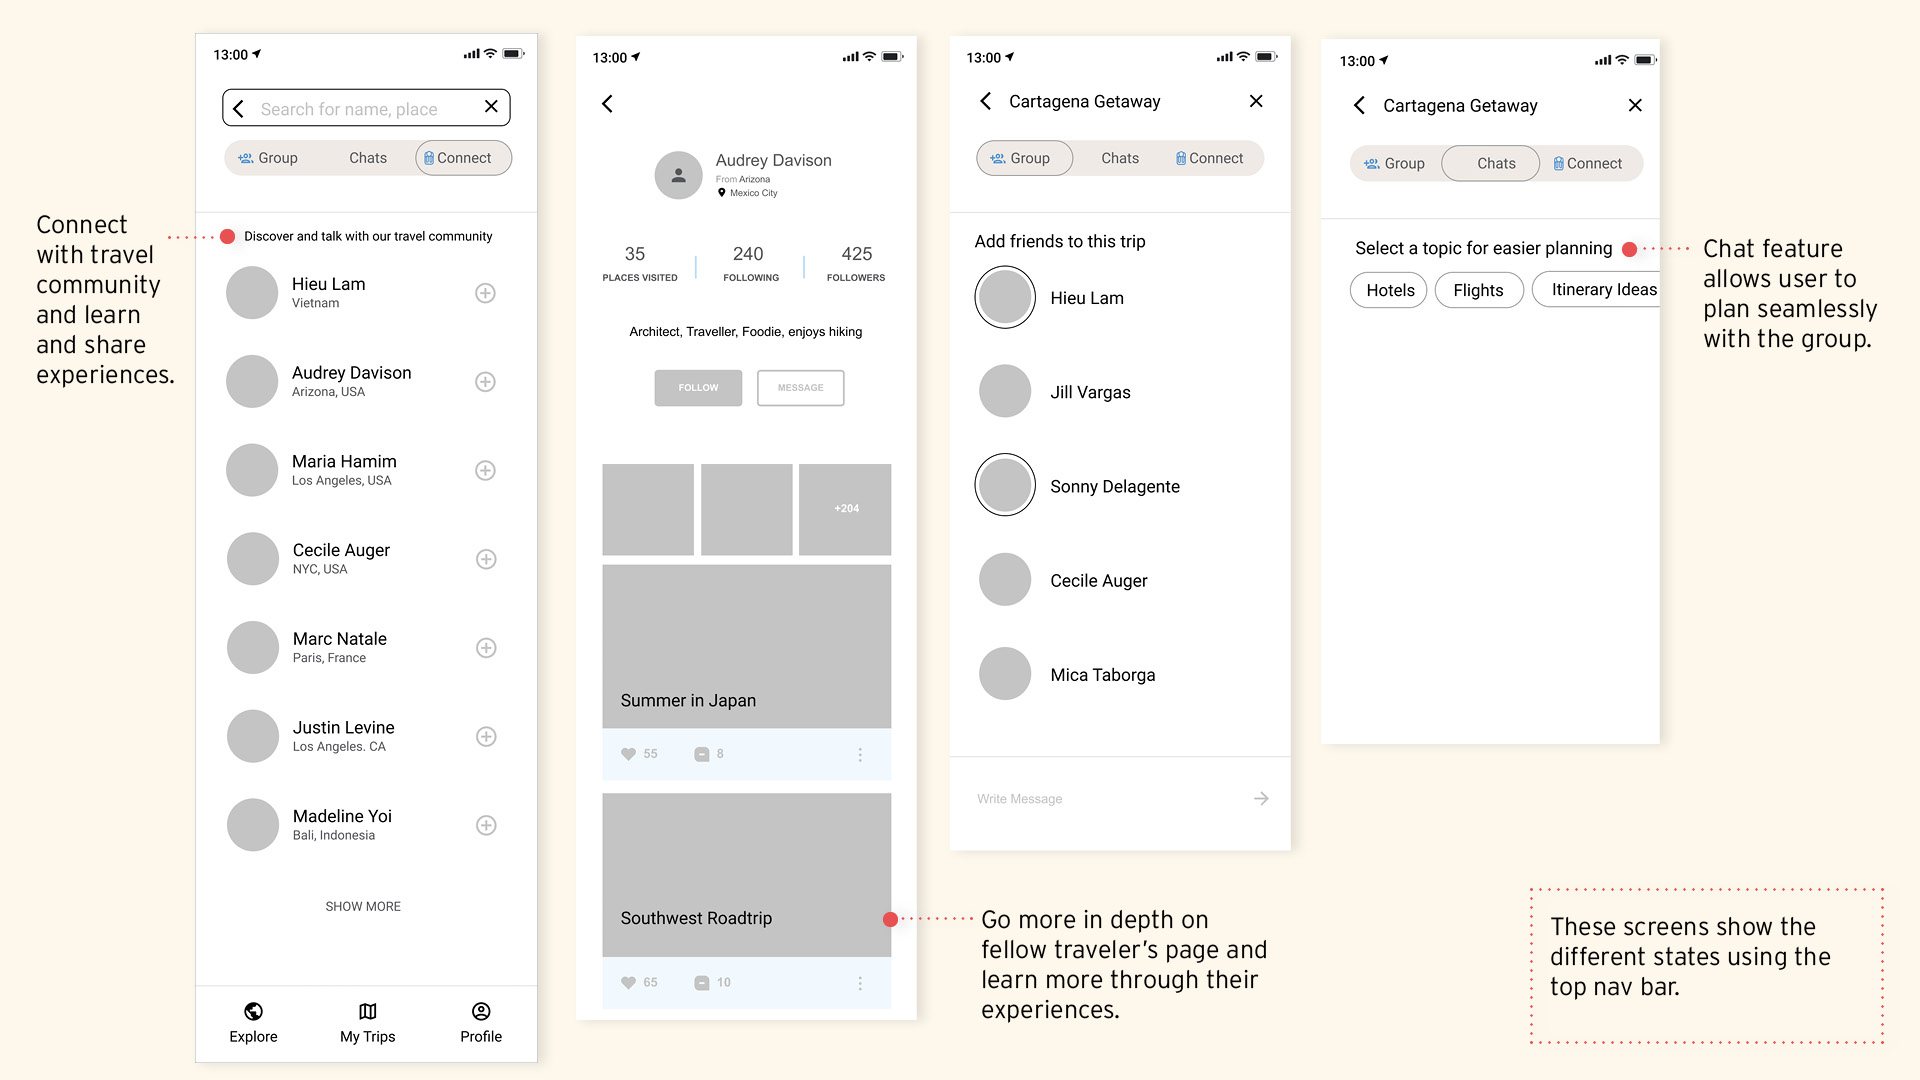The image size is (1920, 1080).
Task: Tap the search bar to find travelers
Action: point(367,107)
